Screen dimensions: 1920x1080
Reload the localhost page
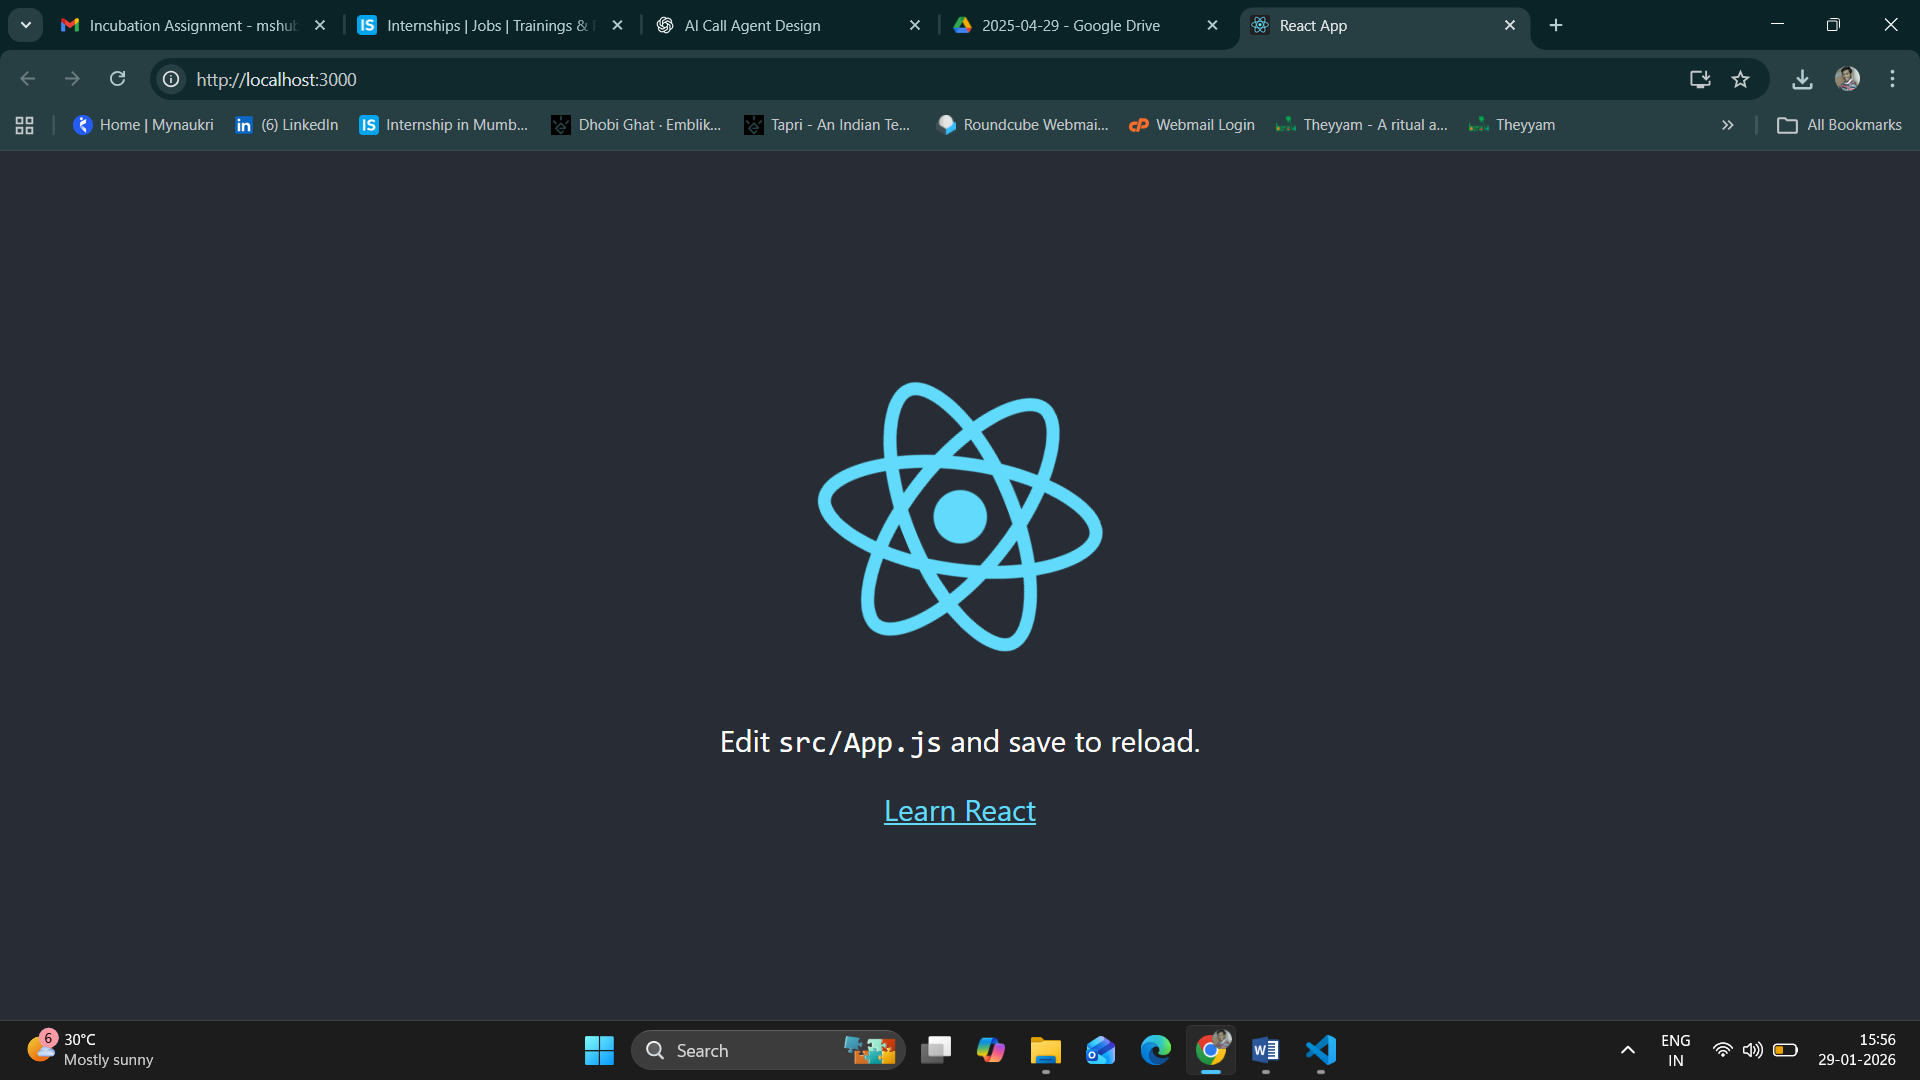(x=117, y=79)
